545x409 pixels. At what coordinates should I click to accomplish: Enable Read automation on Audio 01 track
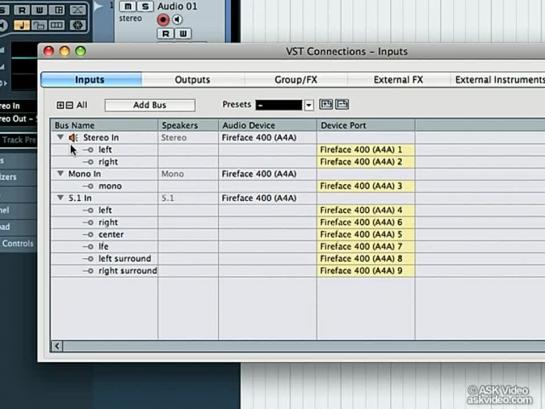point(165,34)
